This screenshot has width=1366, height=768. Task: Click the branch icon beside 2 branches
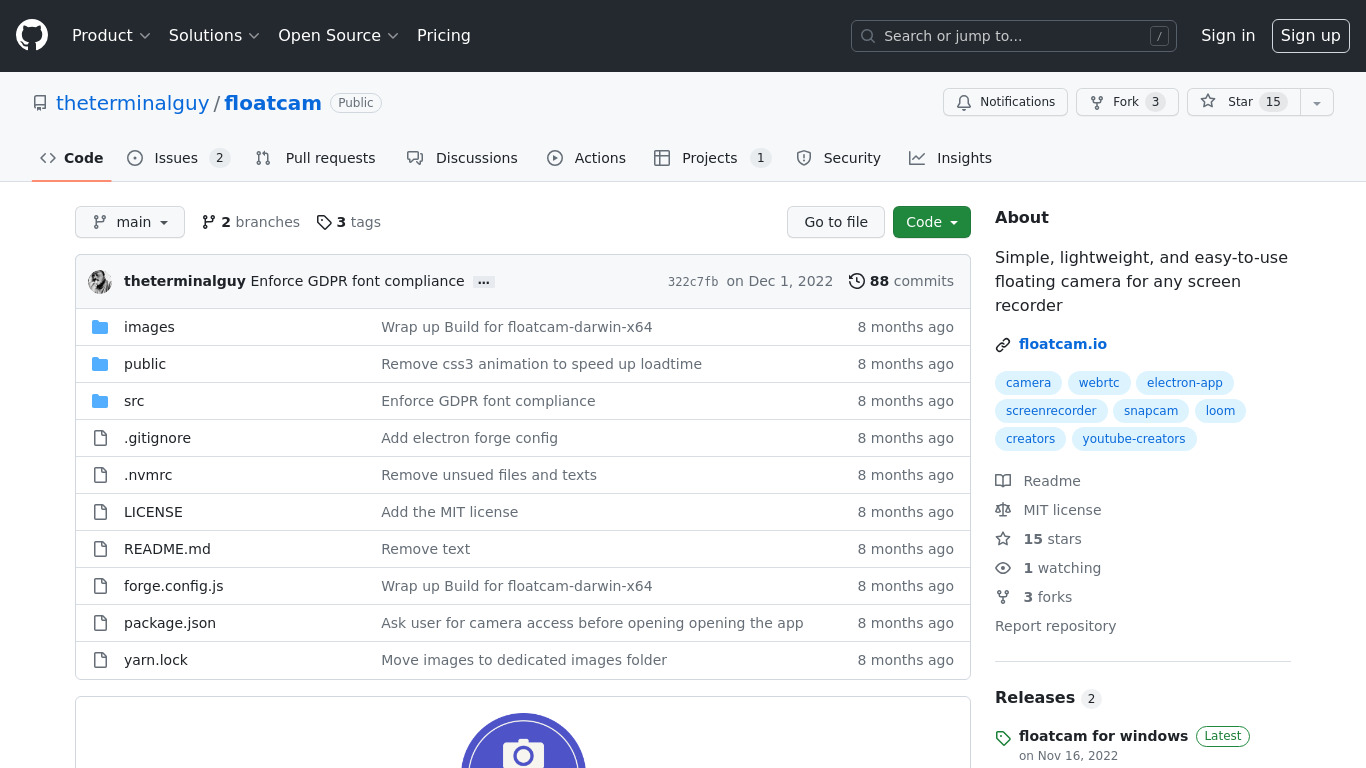click(209, 222)
